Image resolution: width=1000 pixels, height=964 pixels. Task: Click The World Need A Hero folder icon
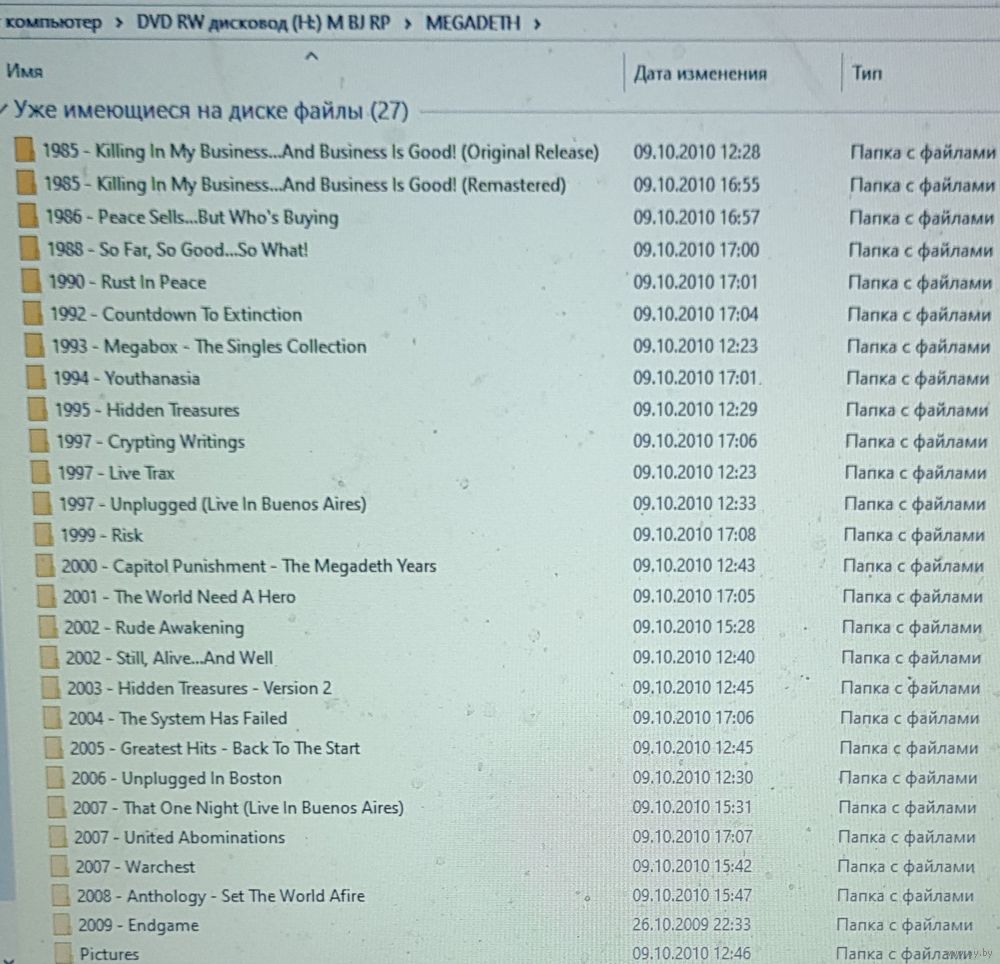[46, 596]
